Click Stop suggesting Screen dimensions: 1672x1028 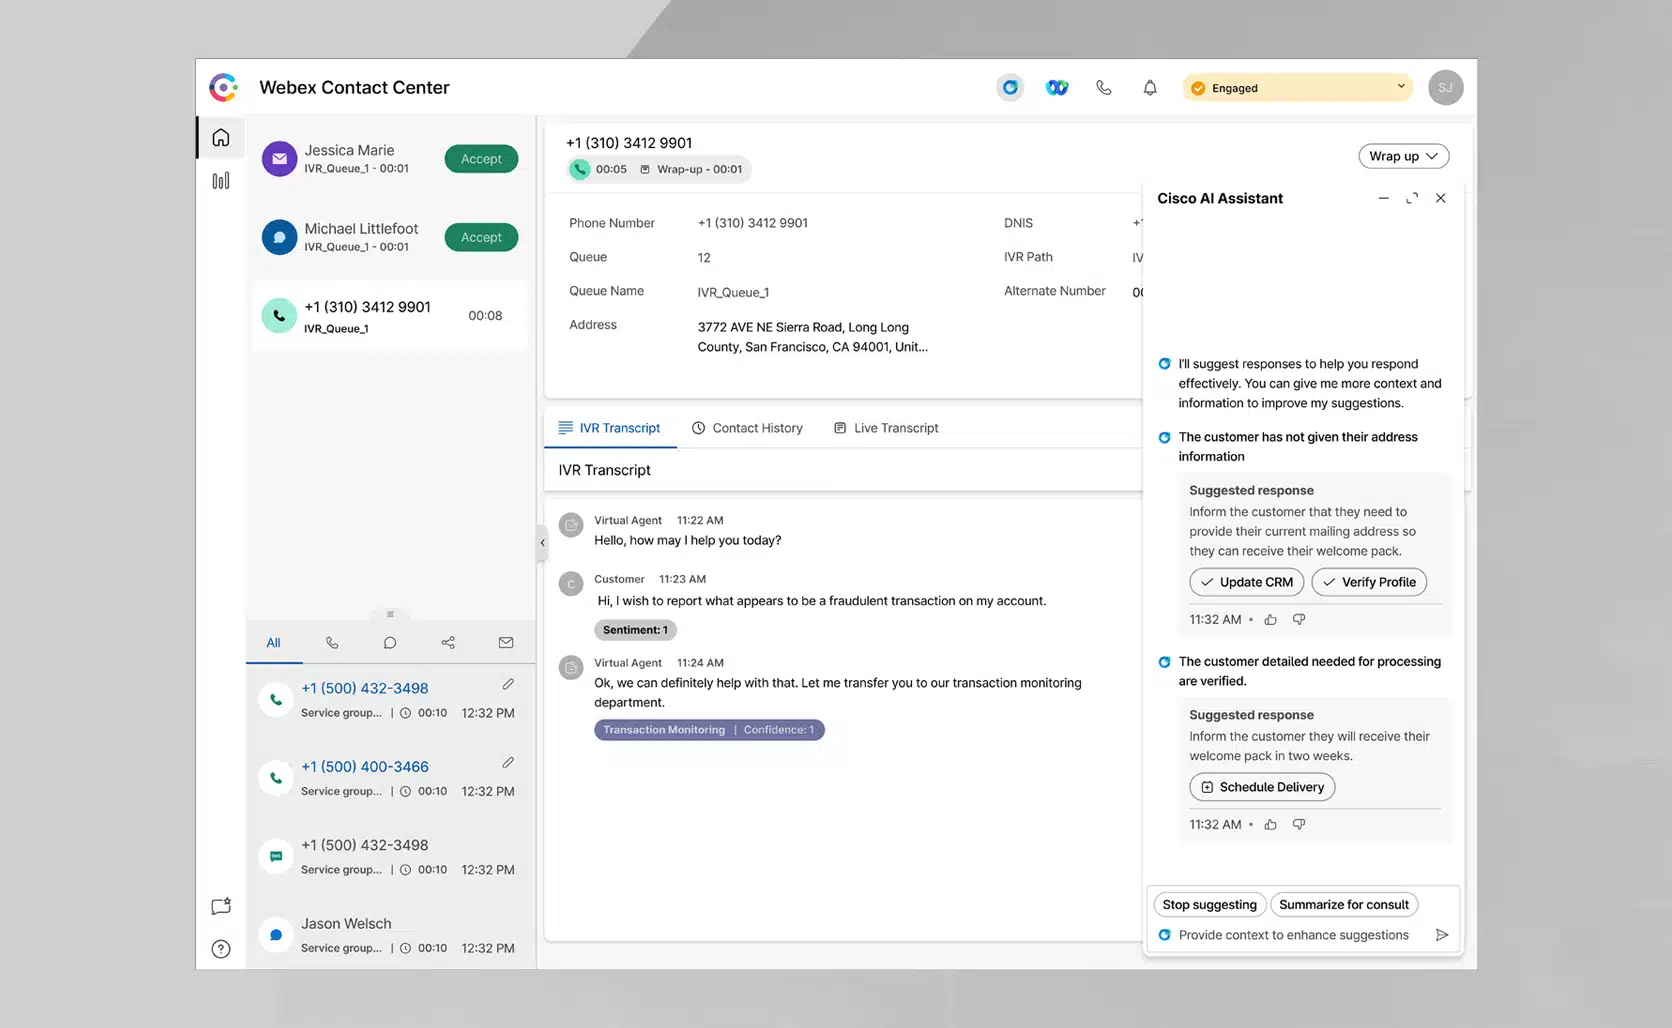point(1209,905)
